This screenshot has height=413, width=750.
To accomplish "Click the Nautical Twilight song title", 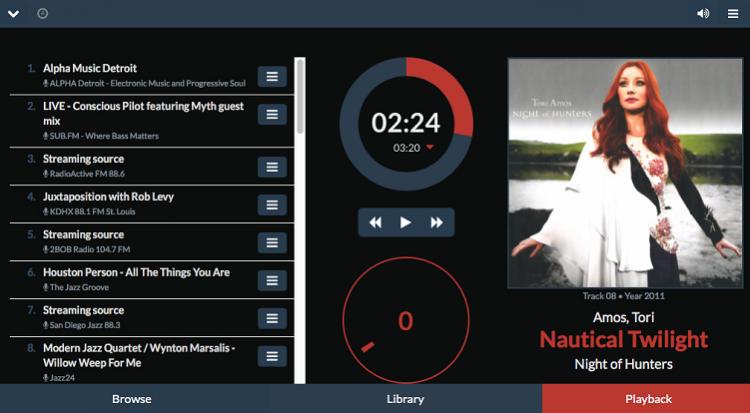I will (x=624, y=340).
